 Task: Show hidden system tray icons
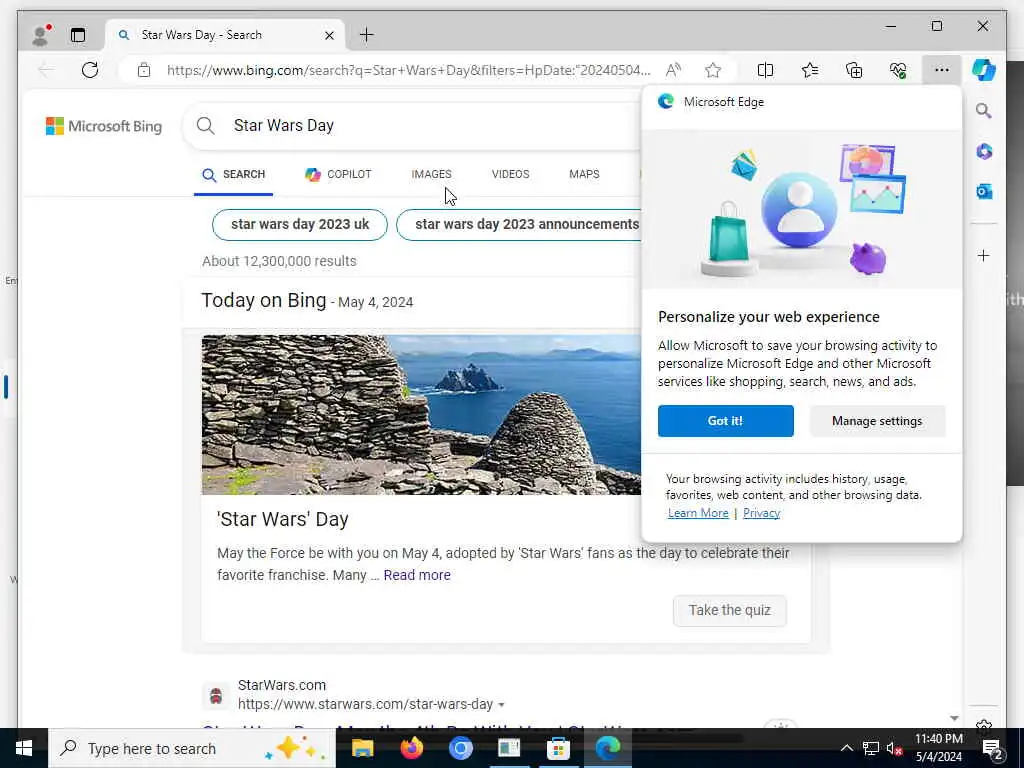[846, 748]
